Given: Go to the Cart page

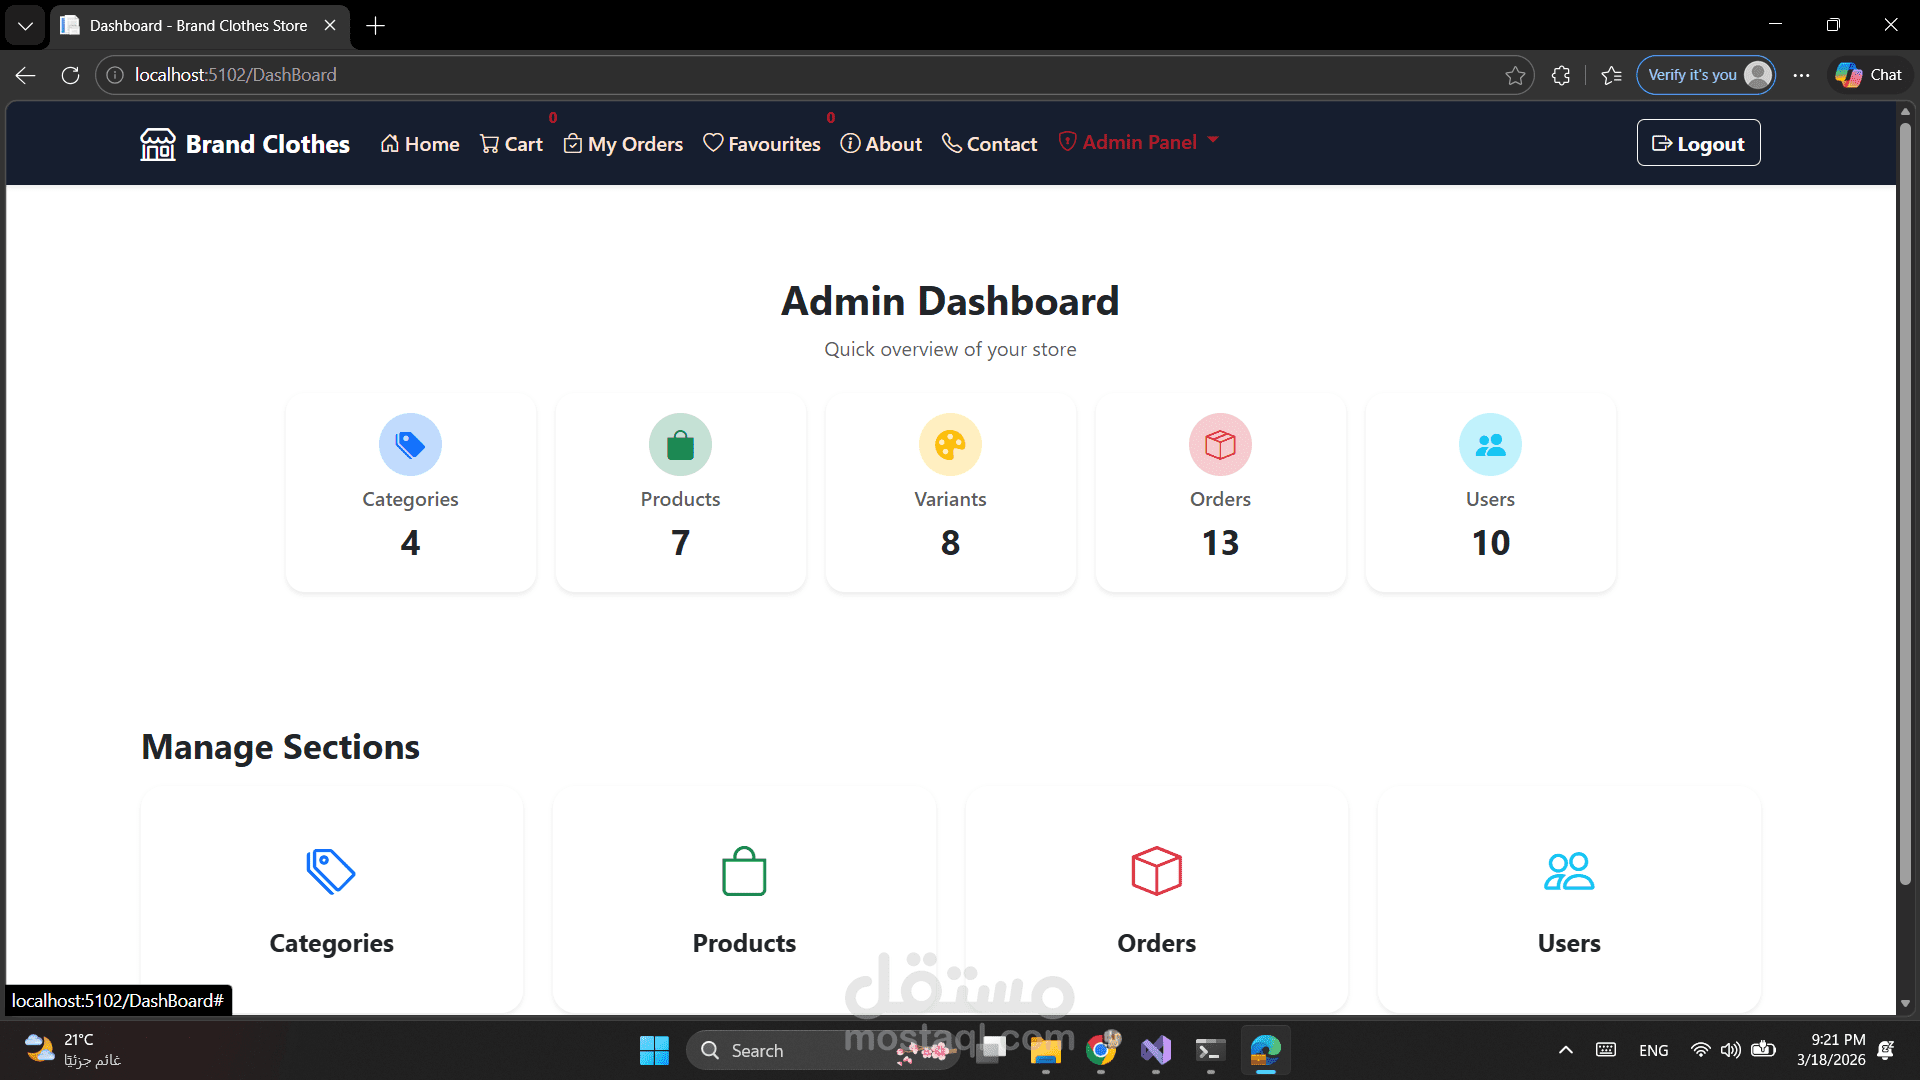Looking at the screenshot, I should [x=511, y=144].
